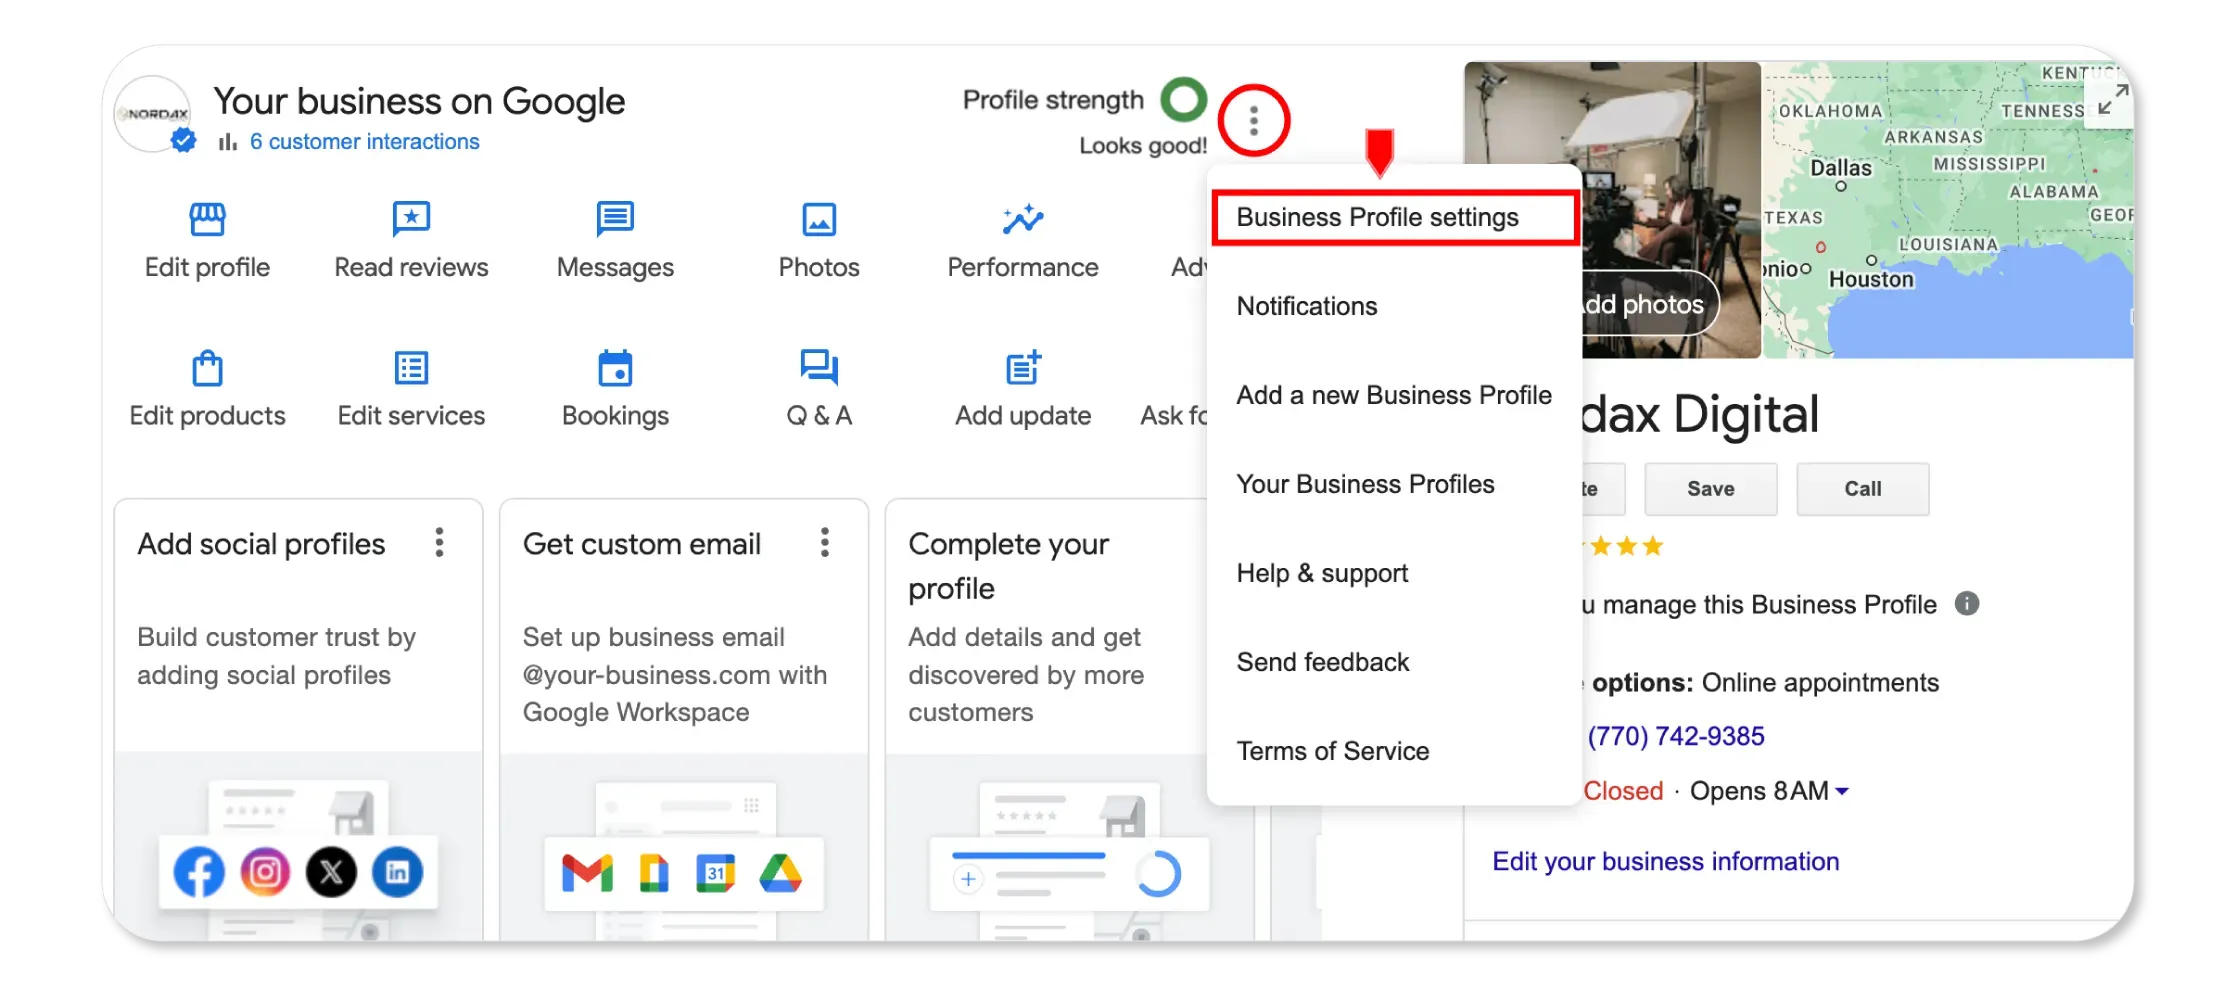Open Edit services list icon
Screen dimensions: 2236x986
coord(411,368)
